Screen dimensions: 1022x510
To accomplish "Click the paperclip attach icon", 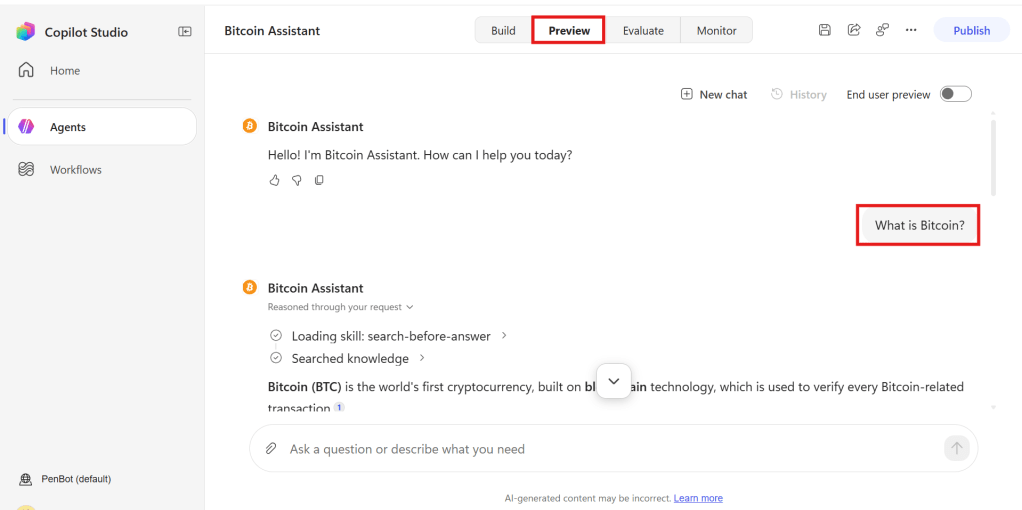I will point(270,449).
